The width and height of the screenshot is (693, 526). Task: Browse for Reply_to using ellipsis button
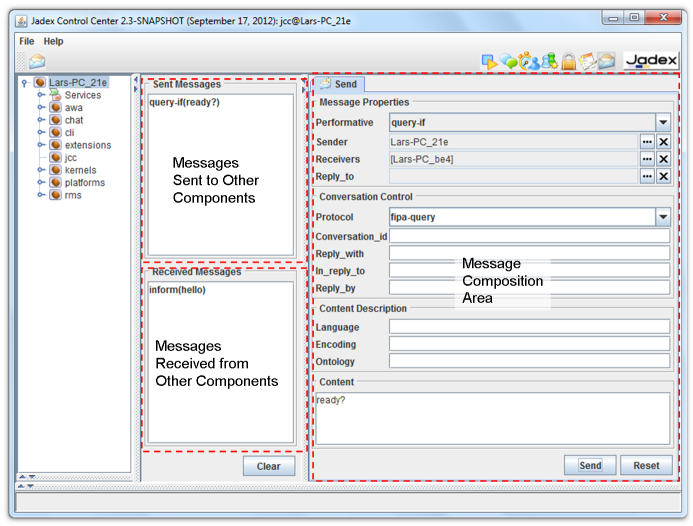[x=646, y=176]
